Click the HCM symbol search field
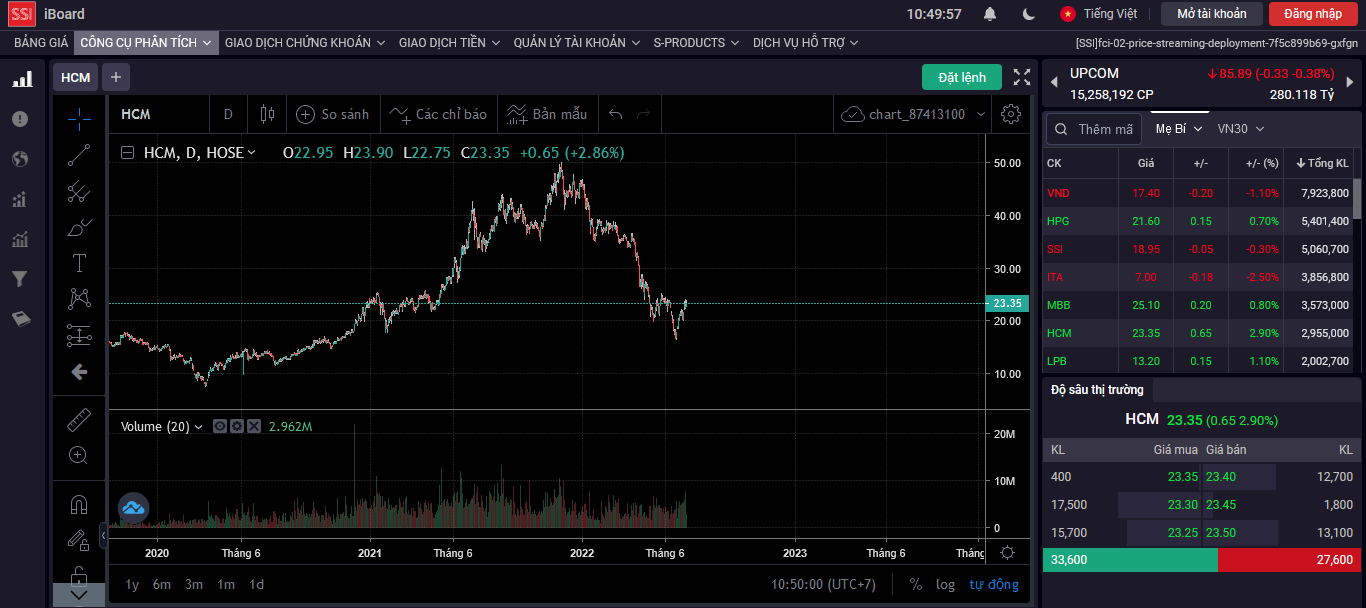1366x608 pixels. (x=157, y=114)
